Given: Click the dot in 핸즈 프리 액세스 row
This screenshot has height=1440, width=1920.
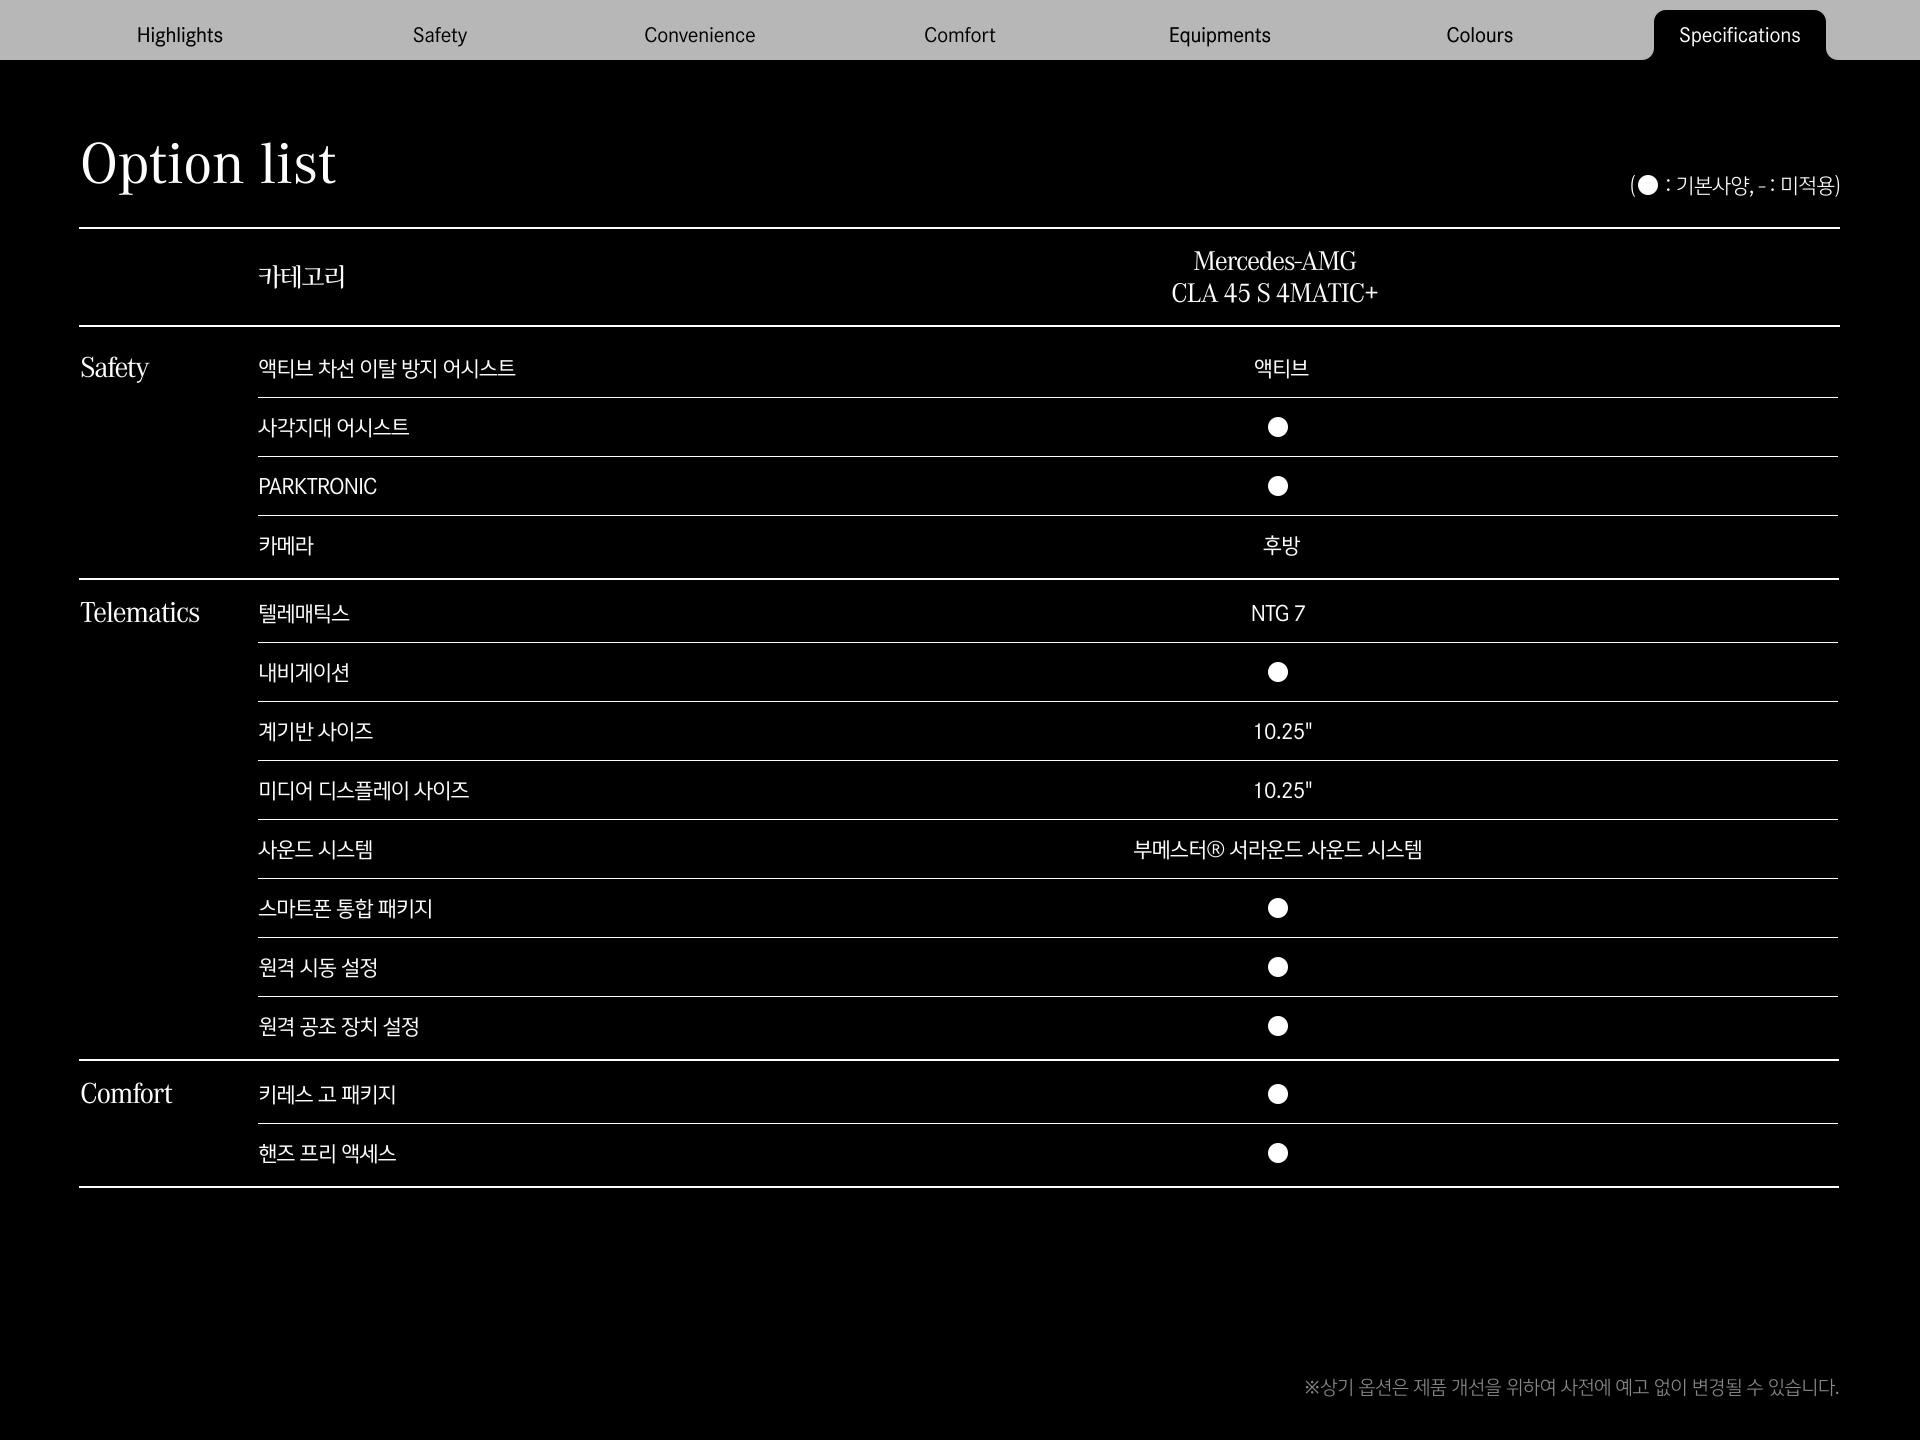Looking at the screenshot, I should [x=1278, y=1153].
